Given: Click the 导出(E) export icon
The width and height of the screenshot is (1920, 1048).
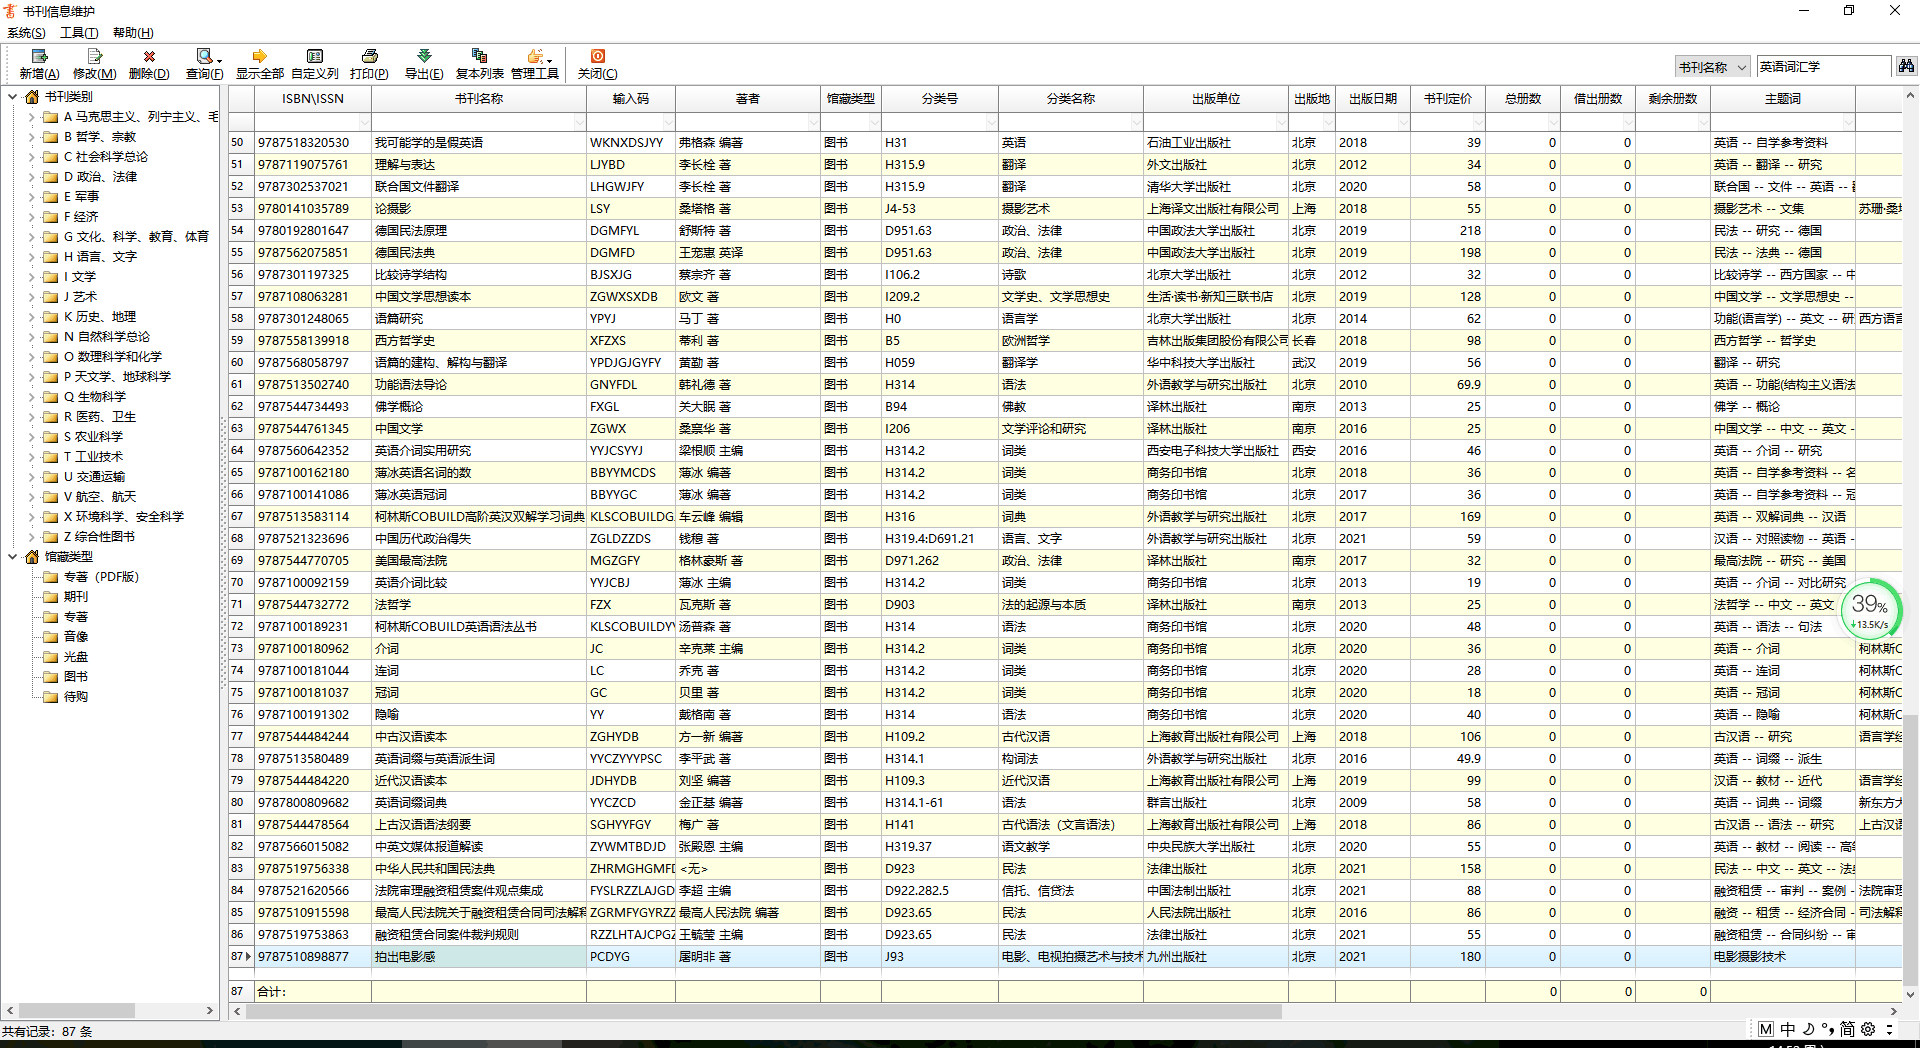Looking at the screenshot, I should 424,57.
